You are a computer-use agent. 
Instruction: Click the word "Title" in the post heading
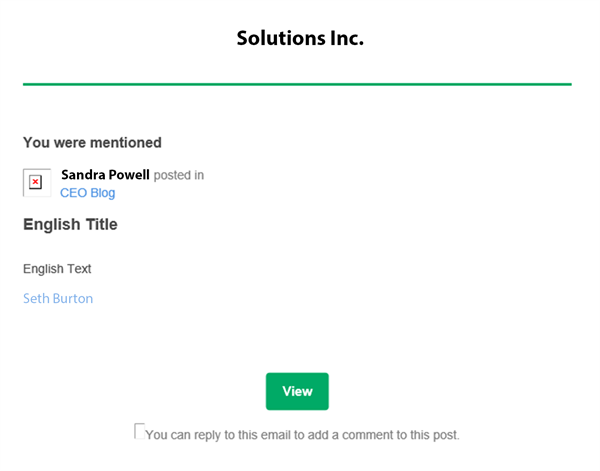[98, 224]
